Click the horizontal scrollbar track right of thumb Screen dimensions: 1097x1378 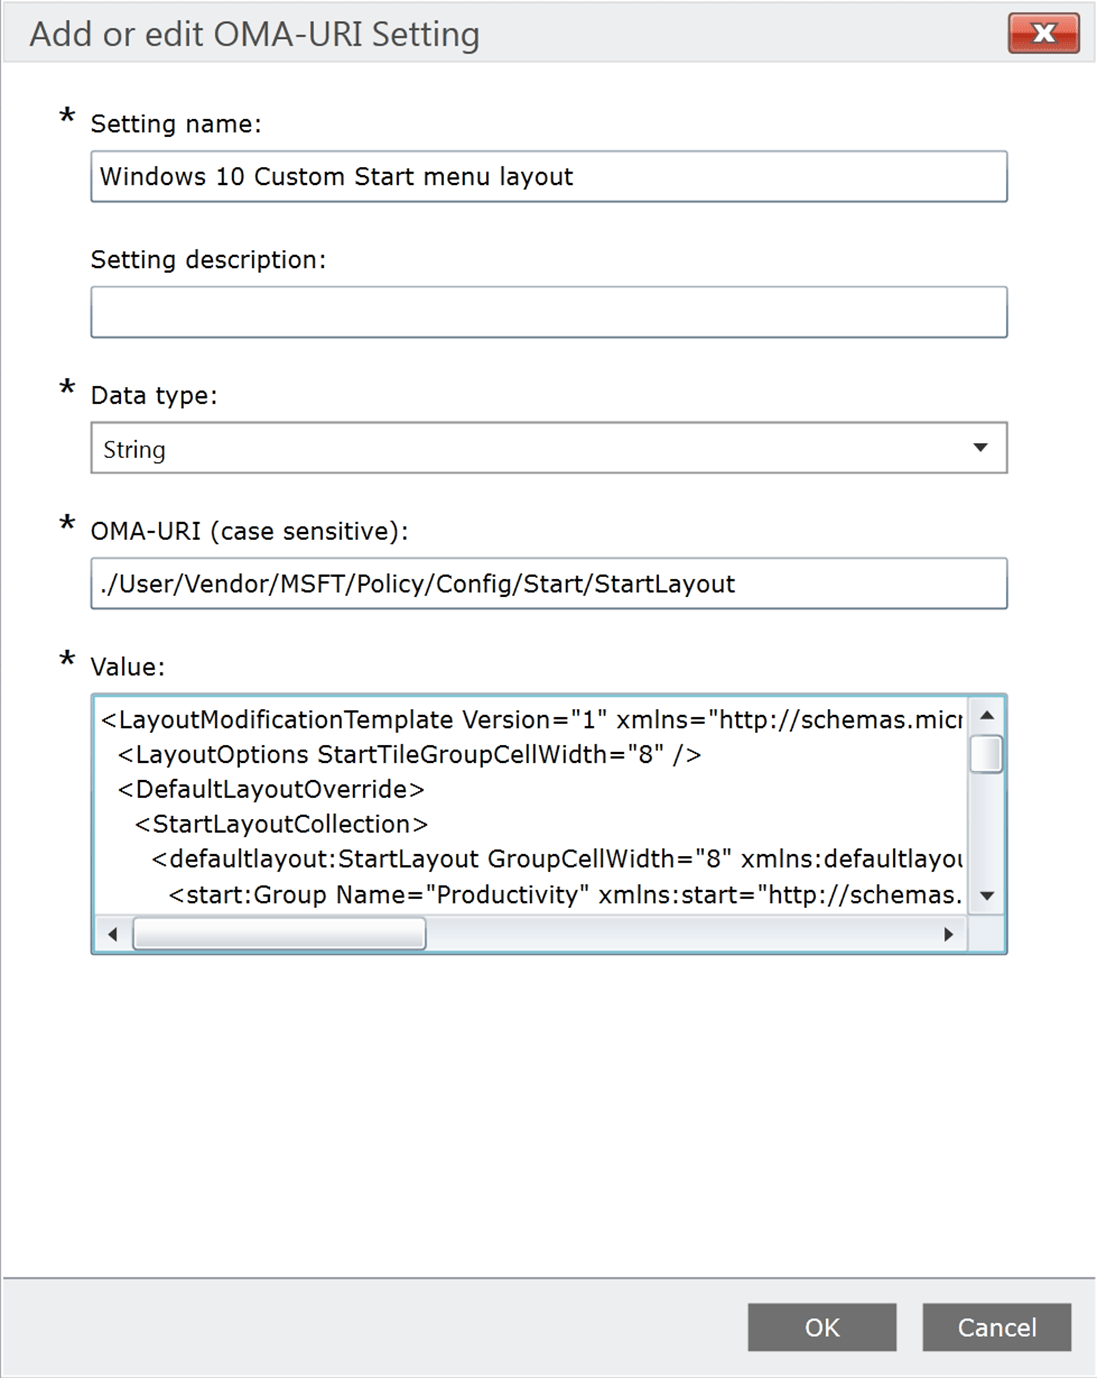680,934
